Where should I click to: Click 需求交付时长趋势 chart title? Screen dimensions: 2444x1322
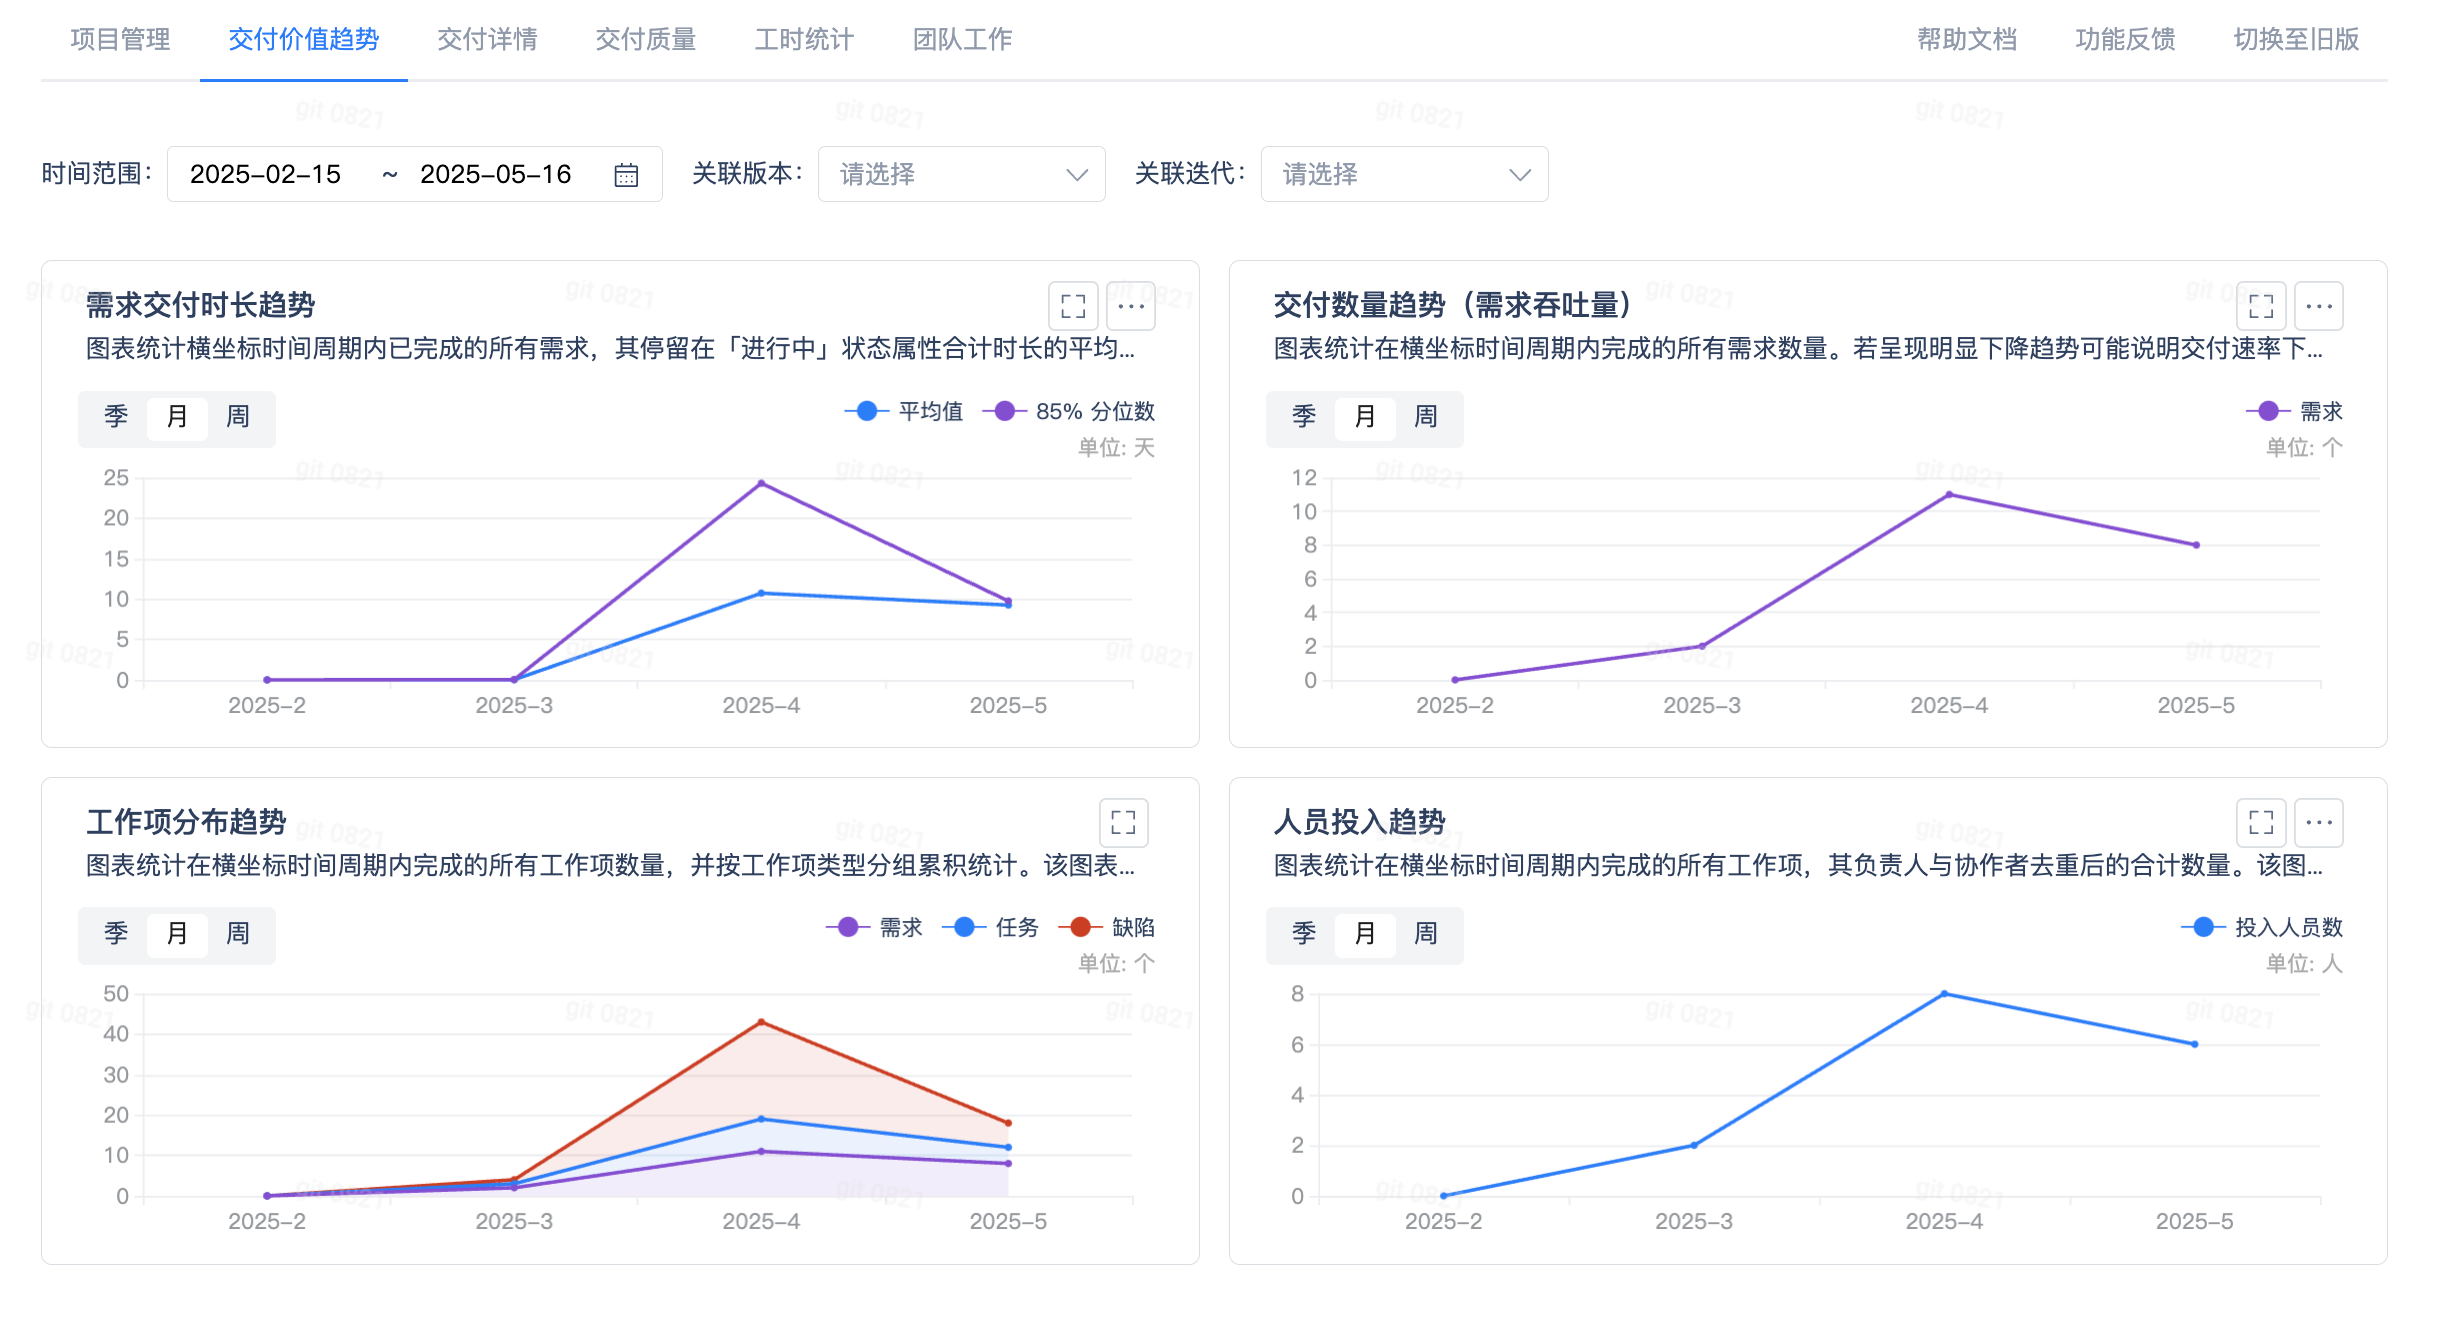point(200,305)
